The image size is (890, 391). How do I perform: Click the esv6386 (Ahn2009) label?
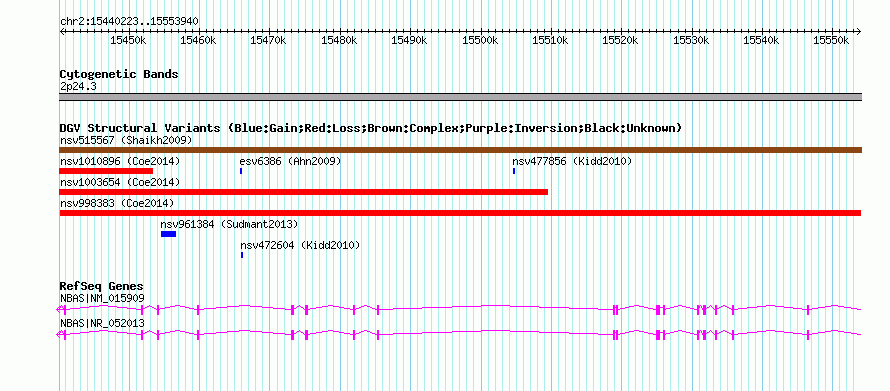[291, 161]
